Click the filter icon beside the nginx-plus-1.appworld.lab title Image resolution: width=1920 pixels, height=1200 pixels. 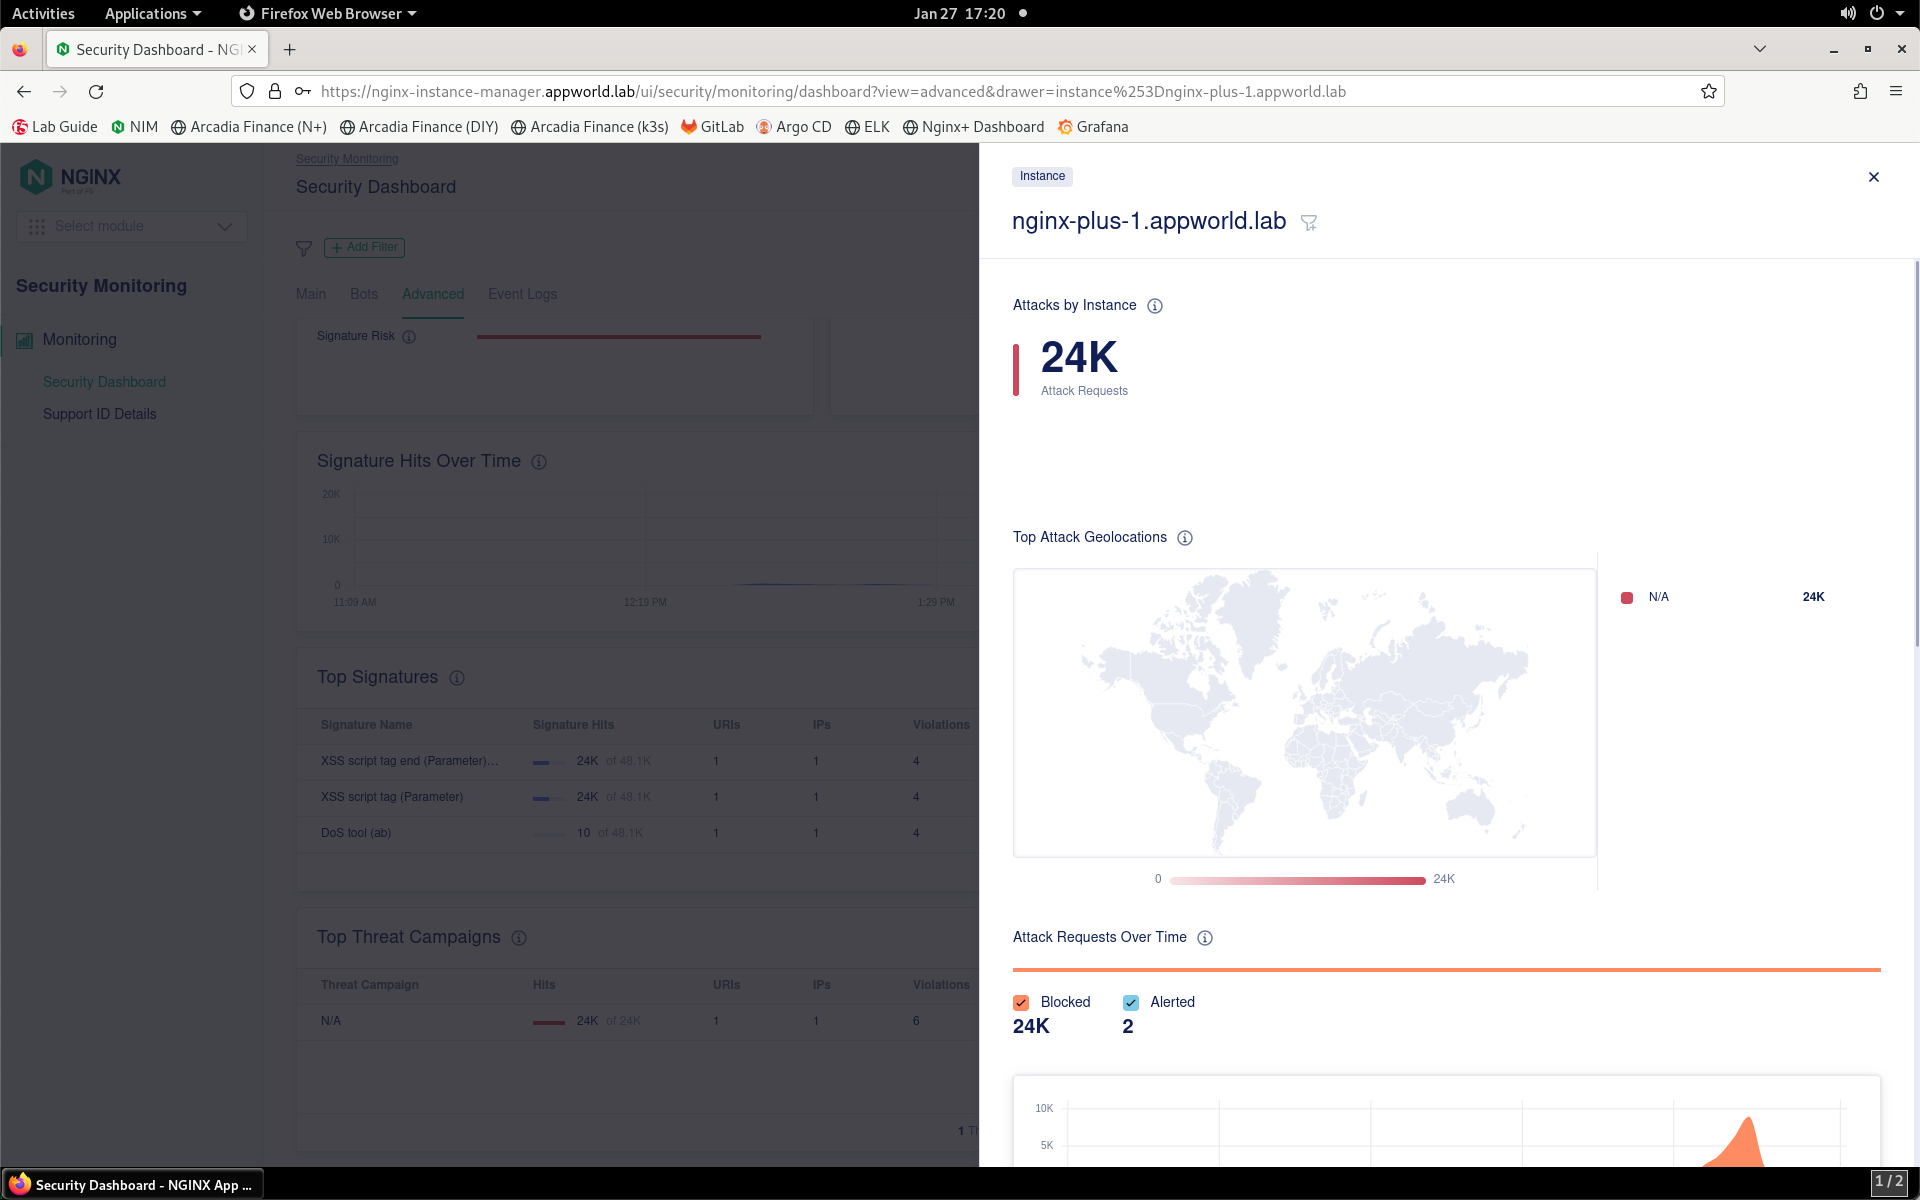coord(1309,223)
